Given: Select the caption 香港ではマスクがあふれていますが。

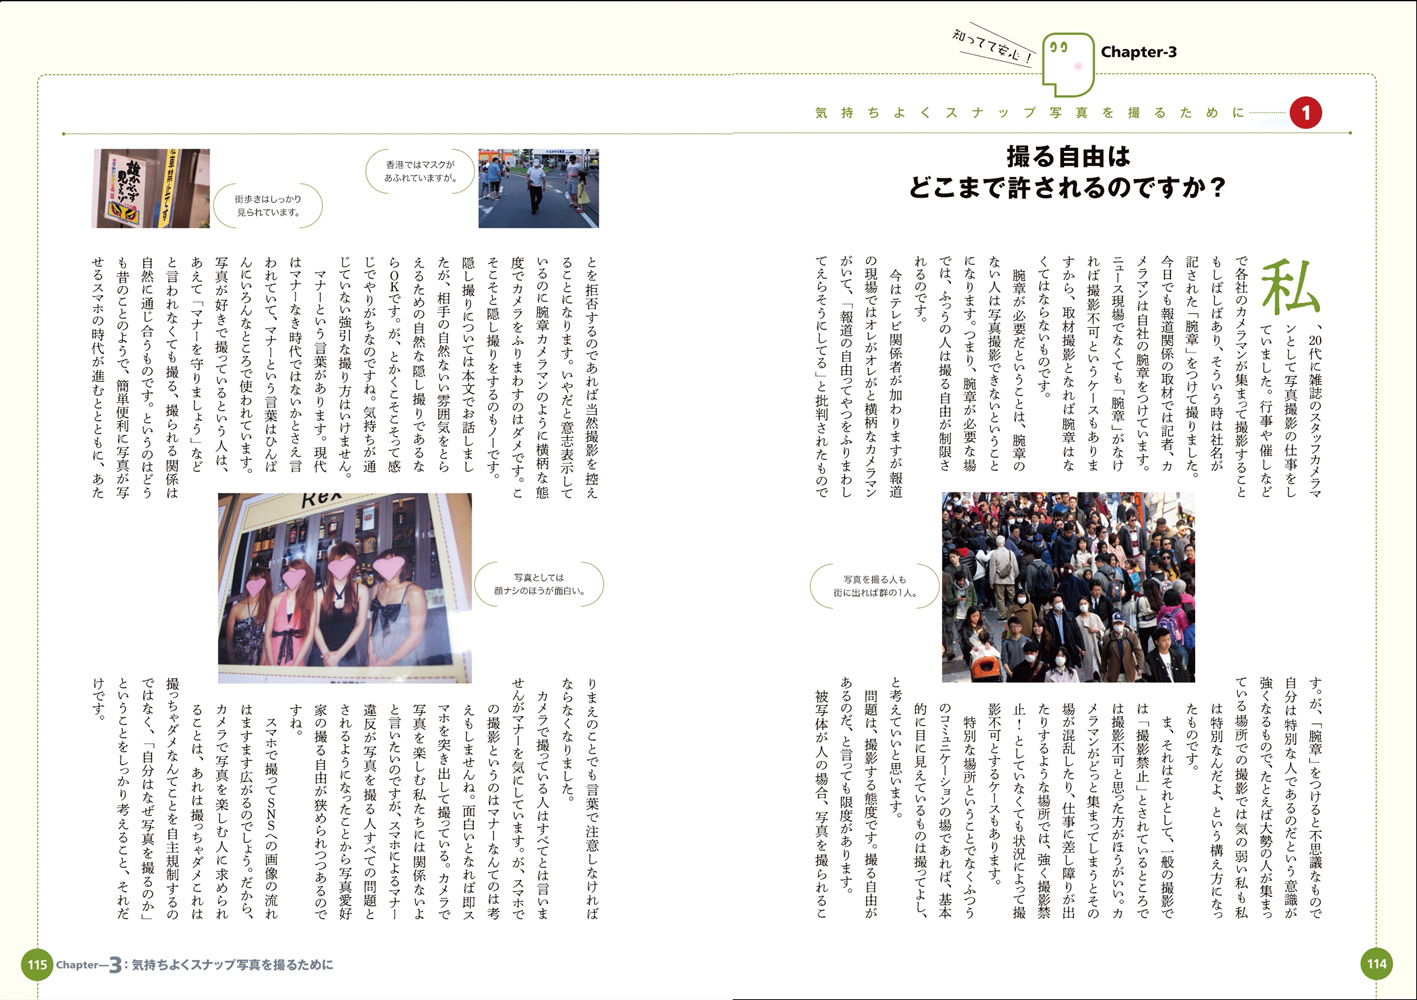Looking at the screenshot, I should [x=419, y=171].
